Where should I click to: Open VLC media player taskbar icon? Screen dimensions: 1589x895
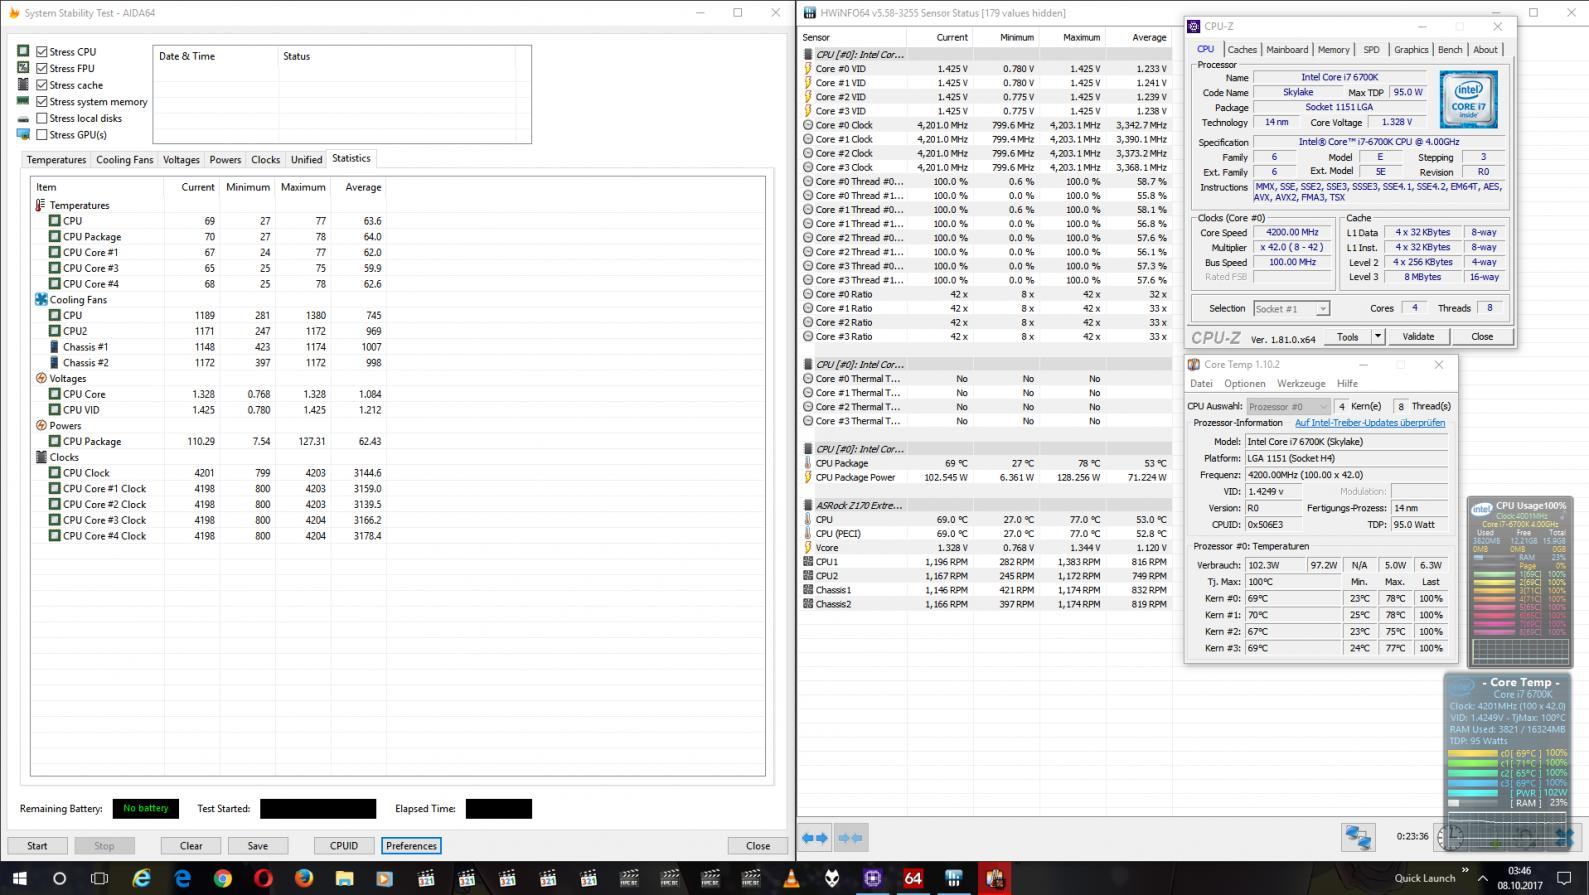point(791,879)
